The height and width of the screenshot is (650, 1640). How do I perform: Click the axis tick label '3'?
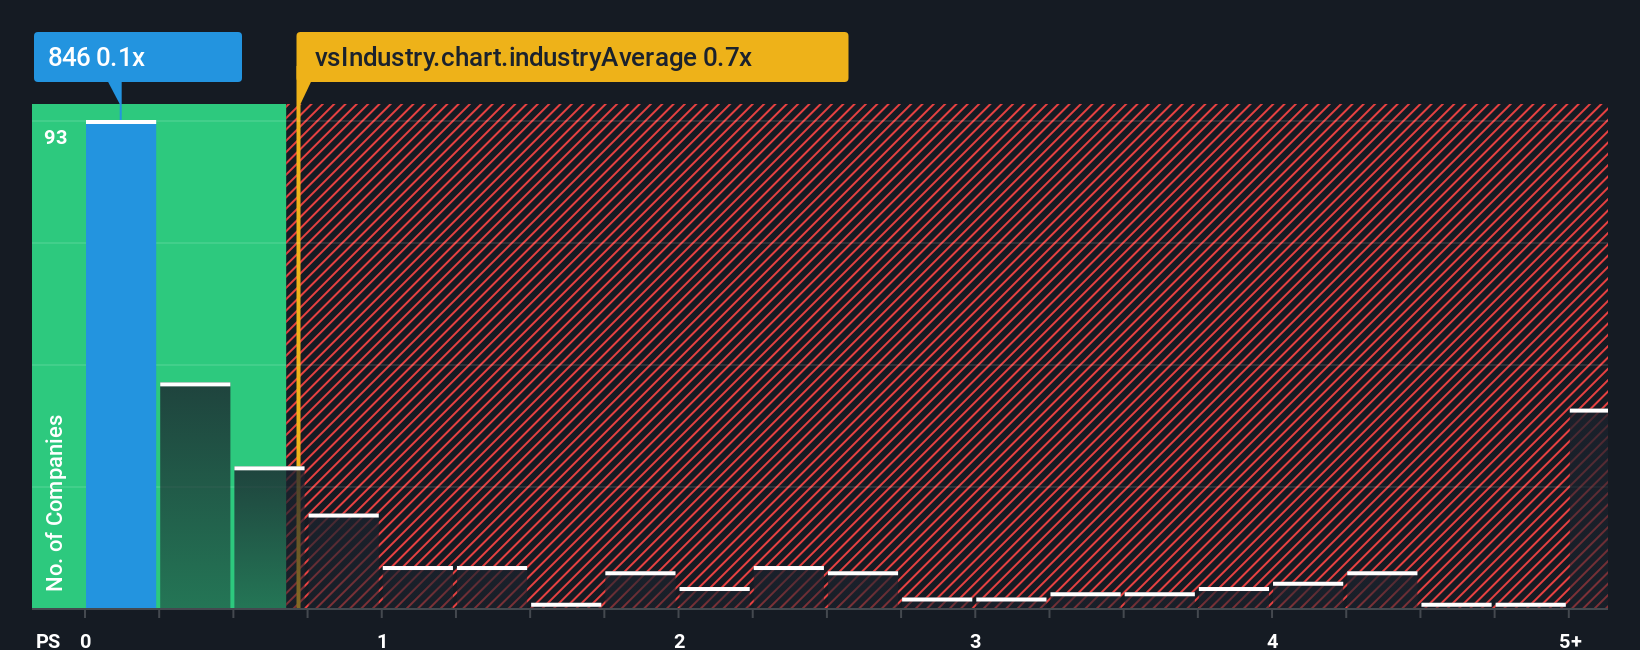coord(975,641)
